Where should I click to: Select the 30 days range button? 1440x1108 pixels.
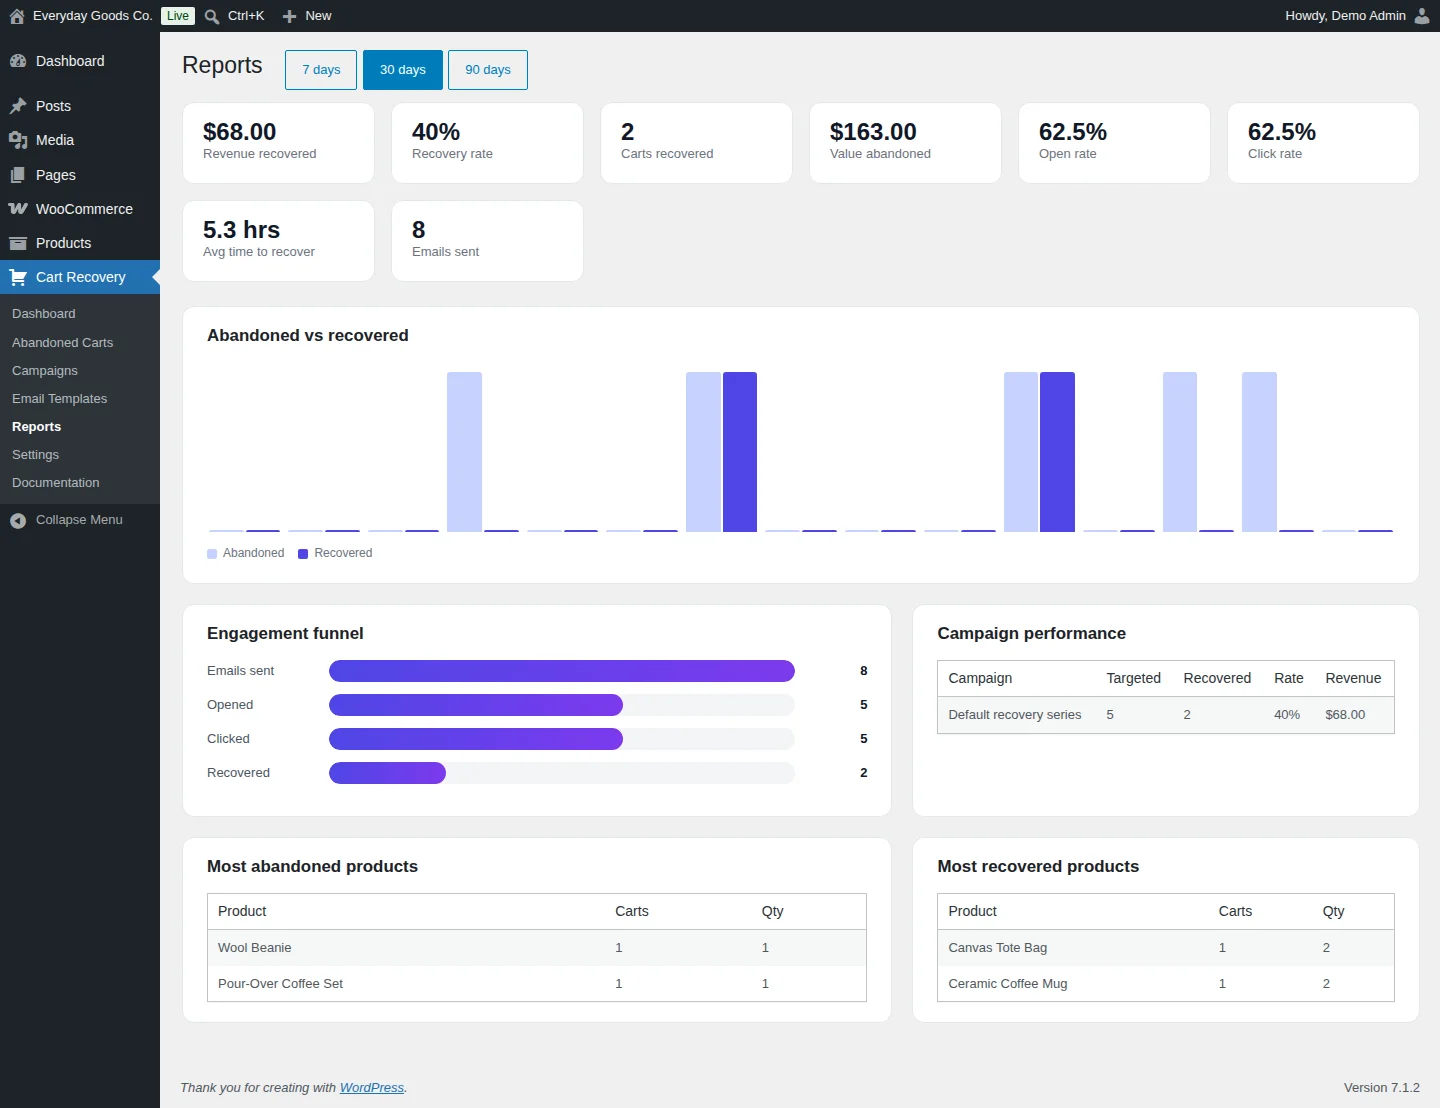403,70
